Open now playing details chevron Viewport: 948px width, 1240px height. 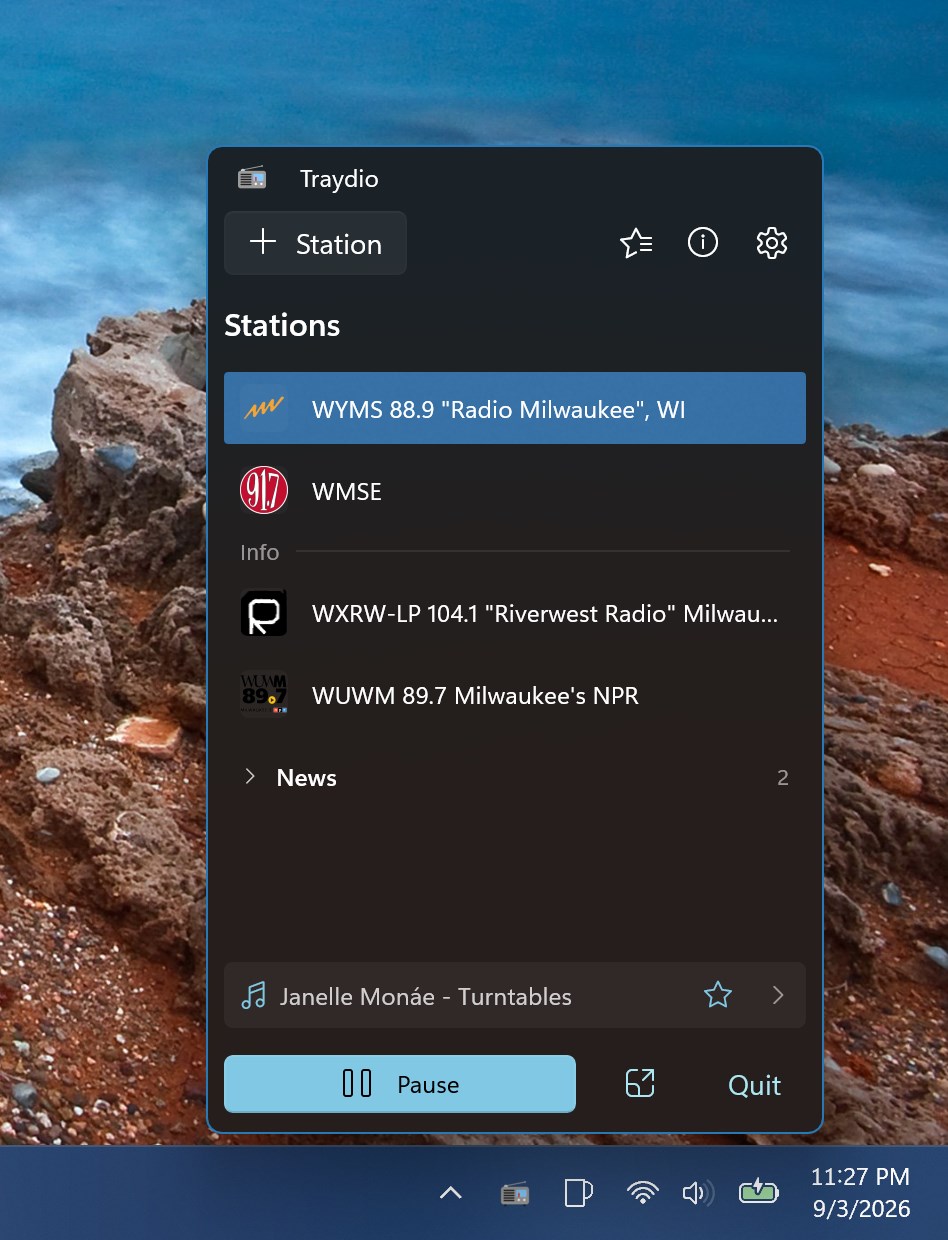pyautogui.click(x=778, y=995)
